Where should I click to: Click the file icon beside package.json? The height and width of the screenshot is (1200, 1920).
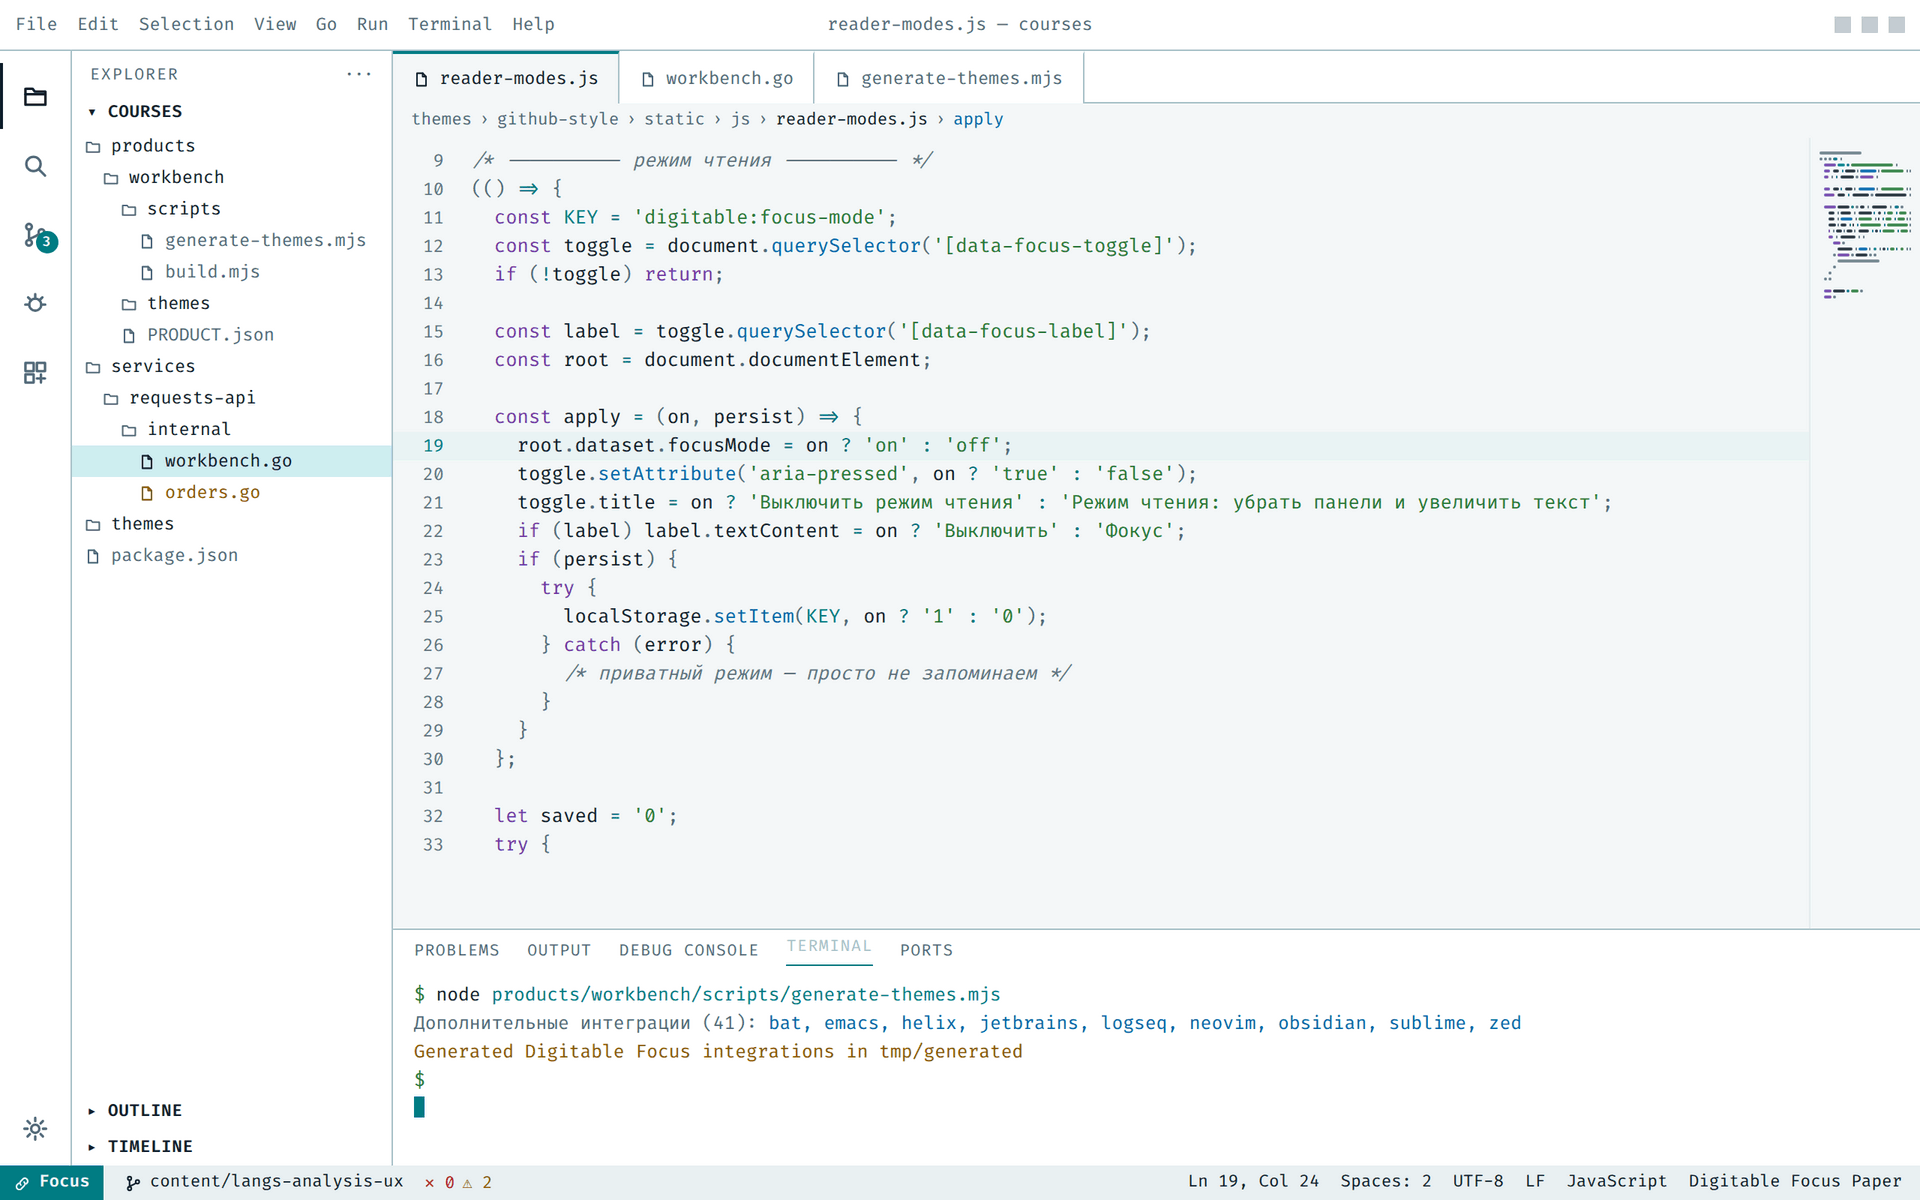(93, 556)
